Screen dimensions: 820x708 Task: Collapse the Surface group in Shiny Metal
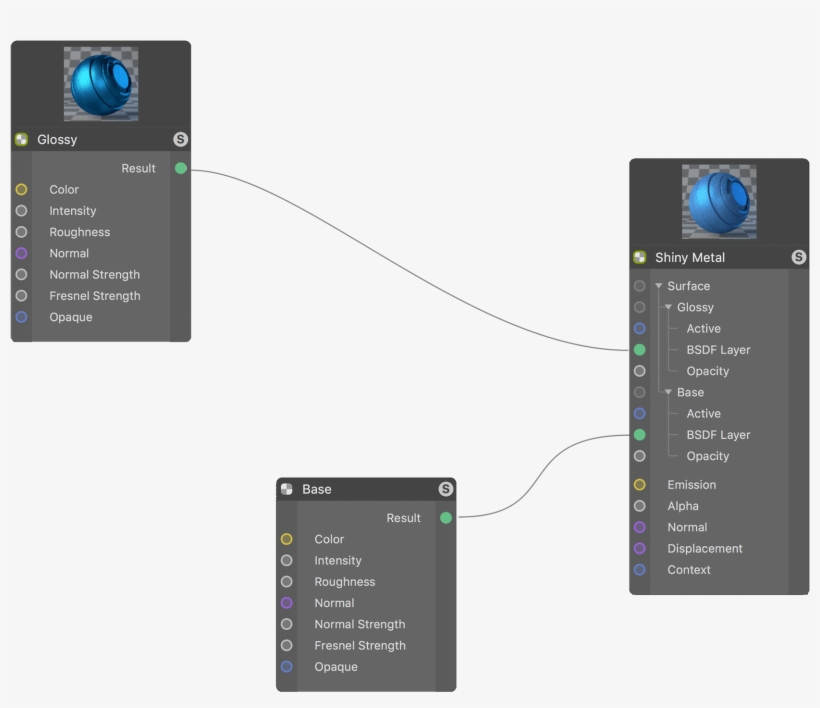(x=659, y=287)
